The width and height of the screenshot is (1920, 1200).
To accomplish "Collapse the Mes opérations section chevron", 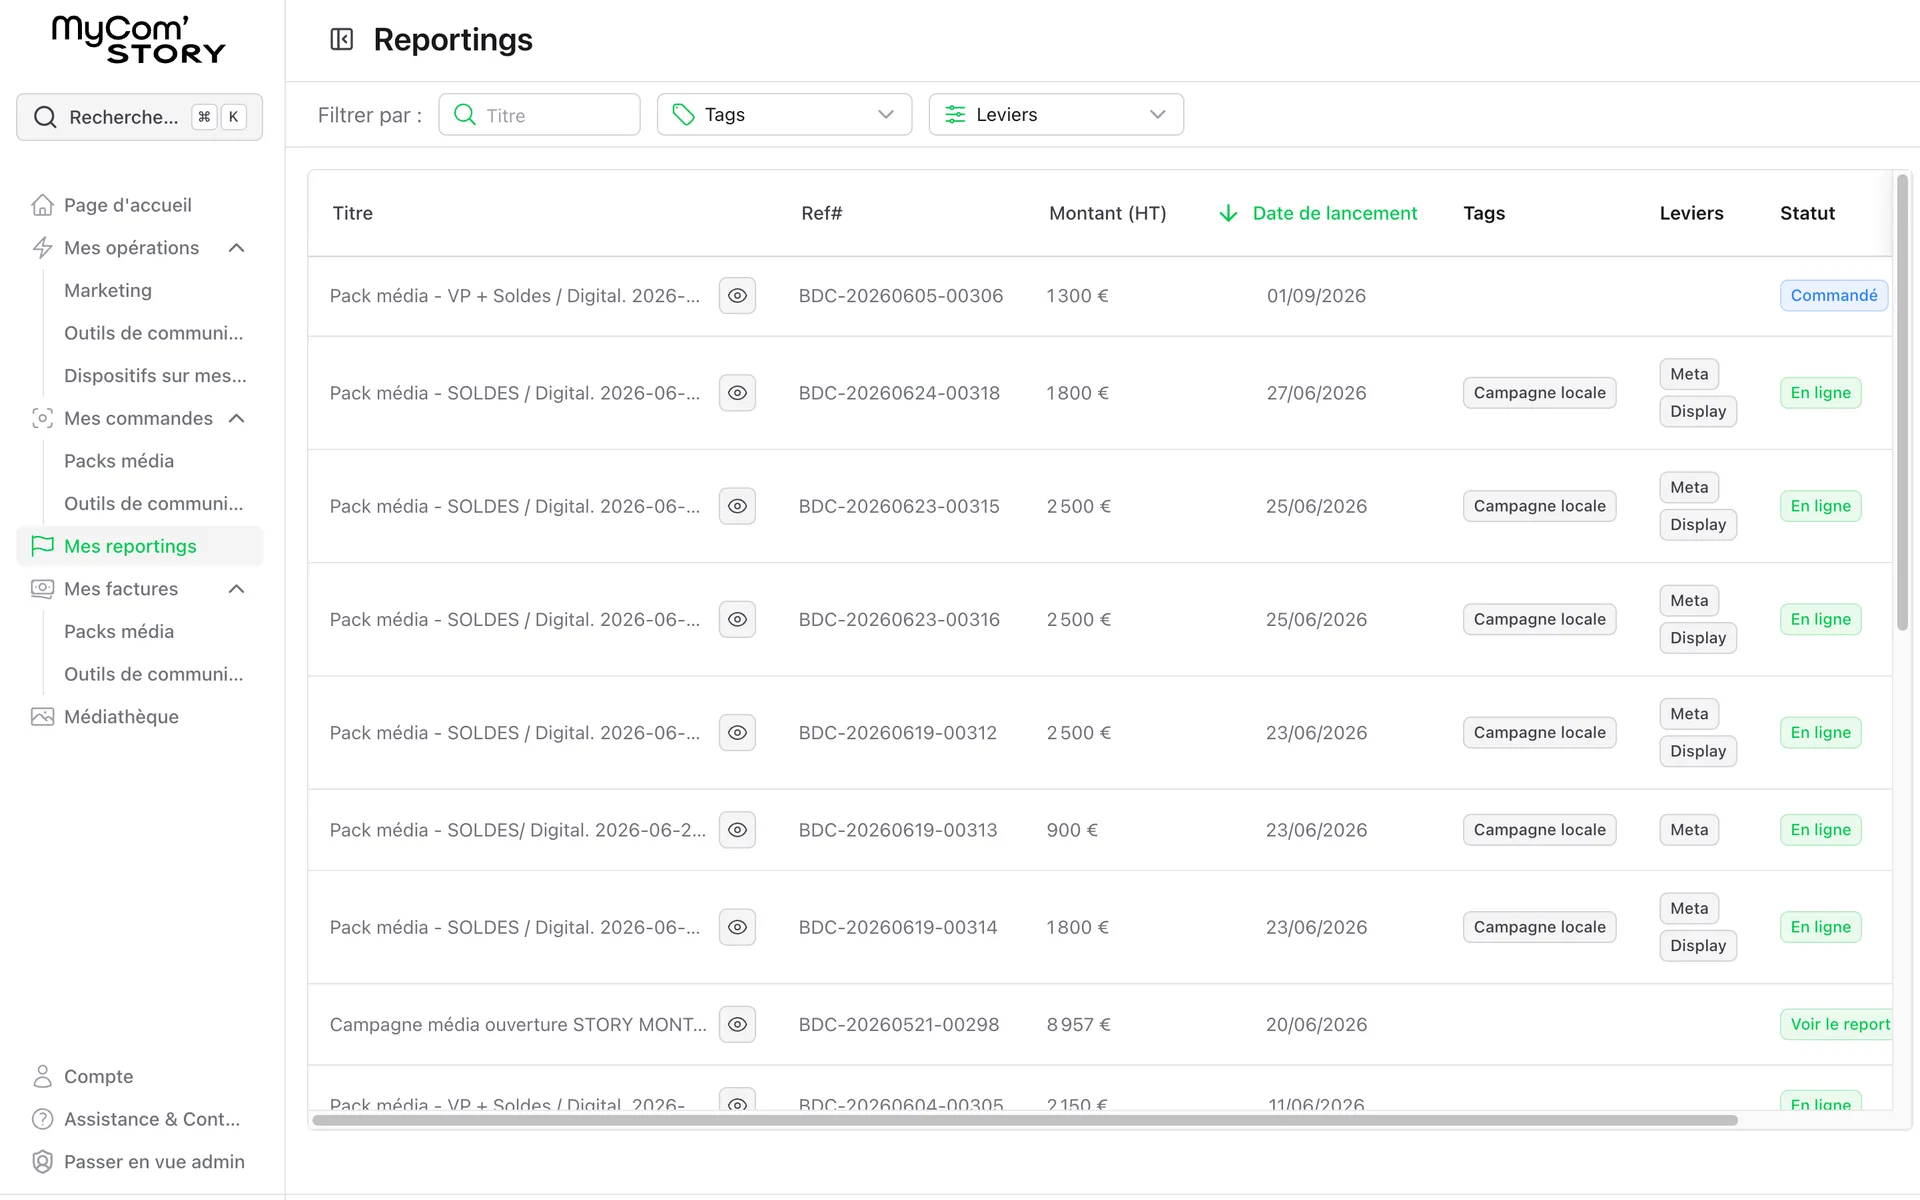I will point(237,248).
